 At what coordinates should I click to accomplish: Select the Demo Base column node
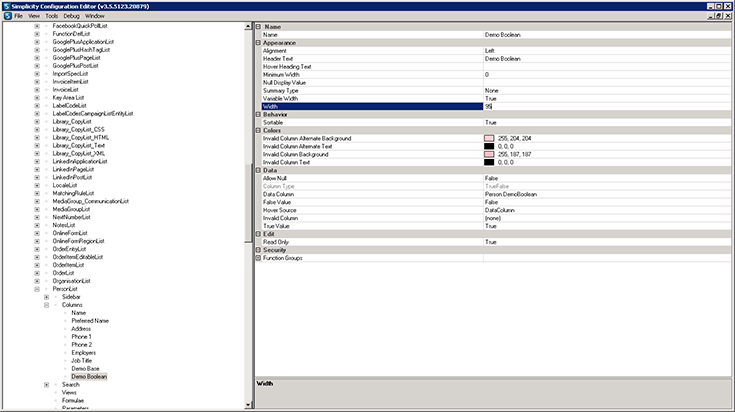pyautogui.click(x=85, y=368)
